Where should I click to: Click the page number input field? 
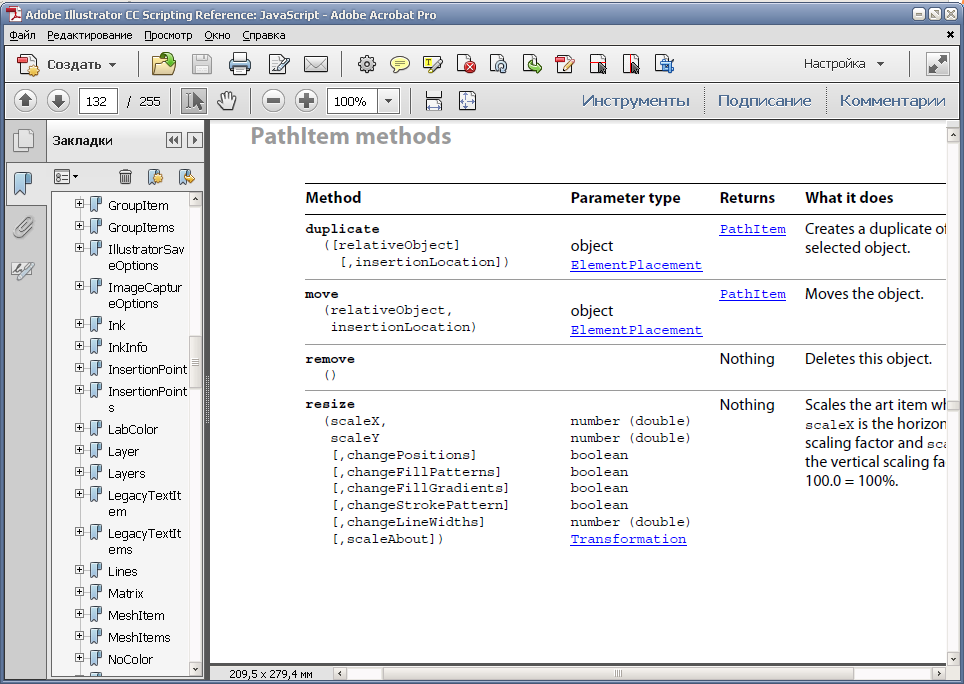98,101
